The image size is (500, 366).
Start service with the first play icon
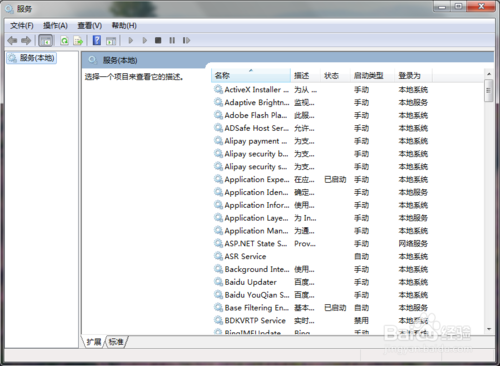(131, 40)
